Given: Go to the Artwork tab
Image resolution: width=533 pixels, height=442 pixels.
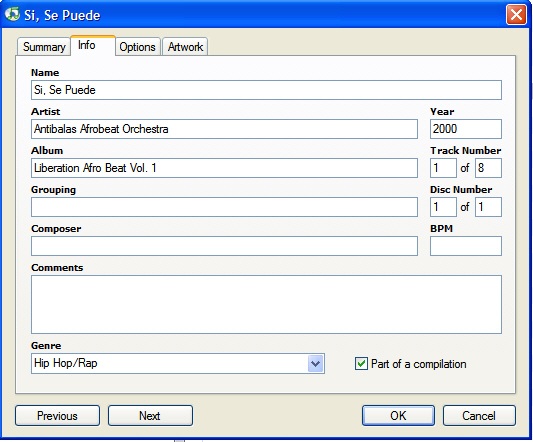Looking at the screenshot, I should (185, 47).
